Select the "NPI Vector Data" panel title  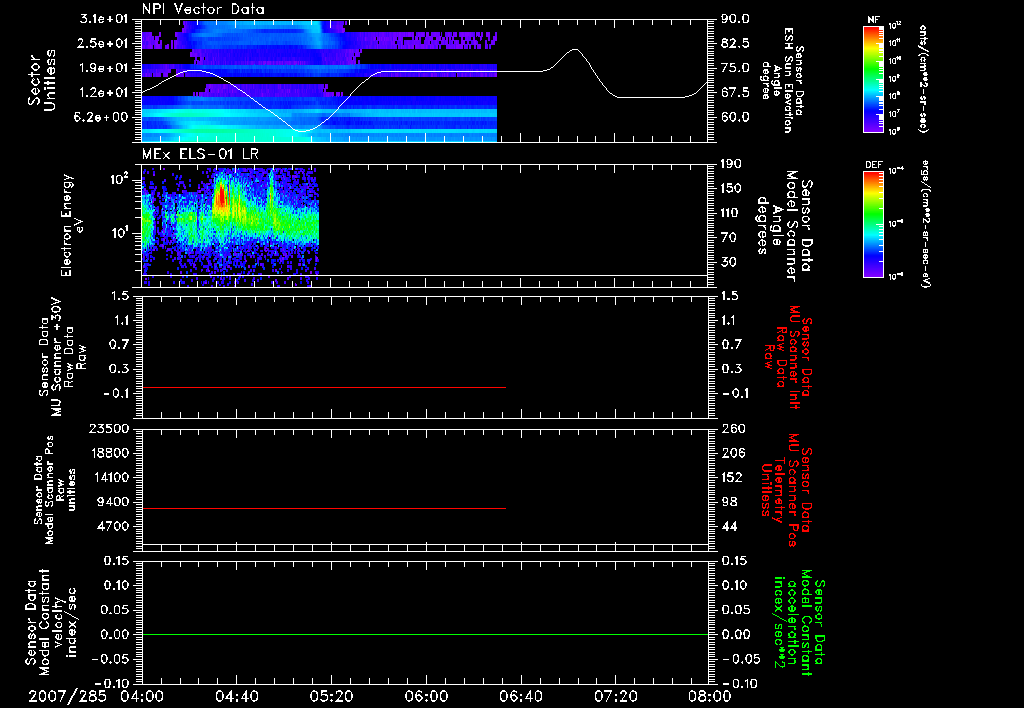pyautogui.click(x=203, y=9)
